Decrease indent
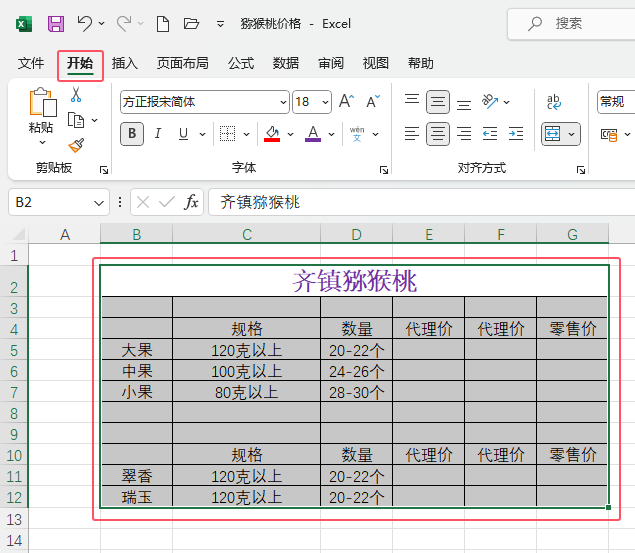 click(x=490, y=134)
